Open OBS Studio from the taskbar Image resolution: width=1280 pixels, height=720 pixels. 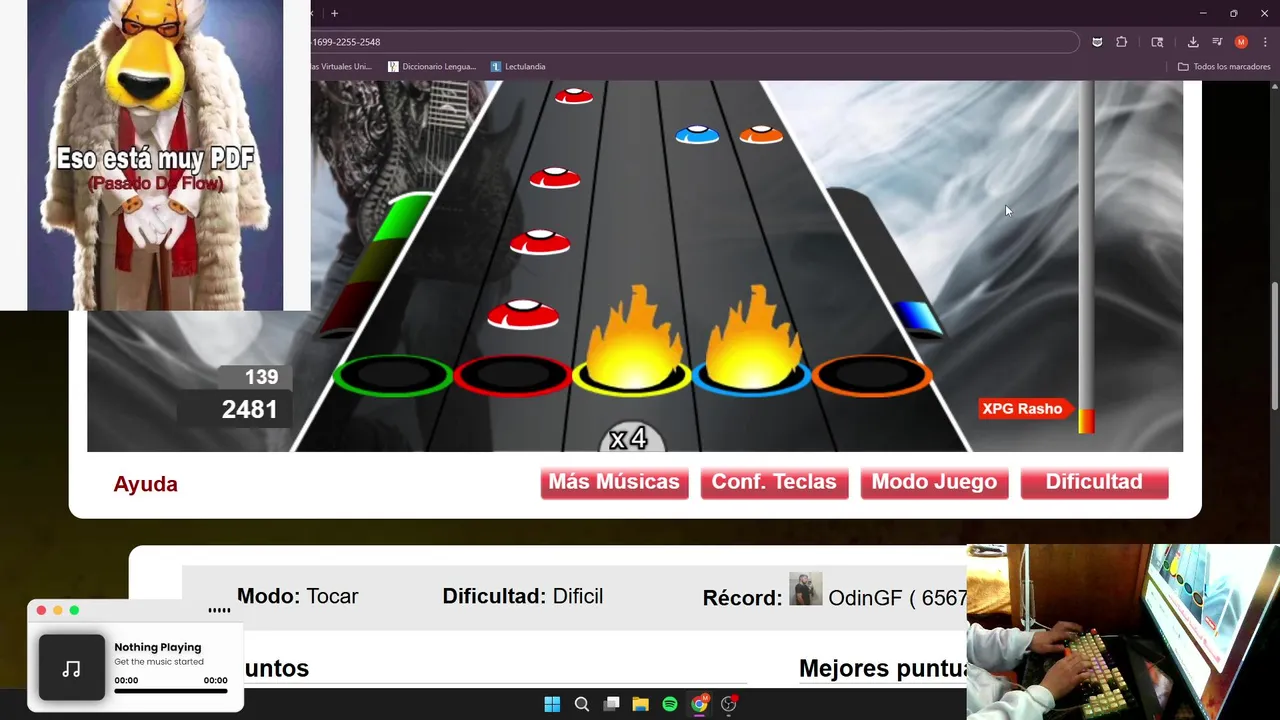(729, 704)
